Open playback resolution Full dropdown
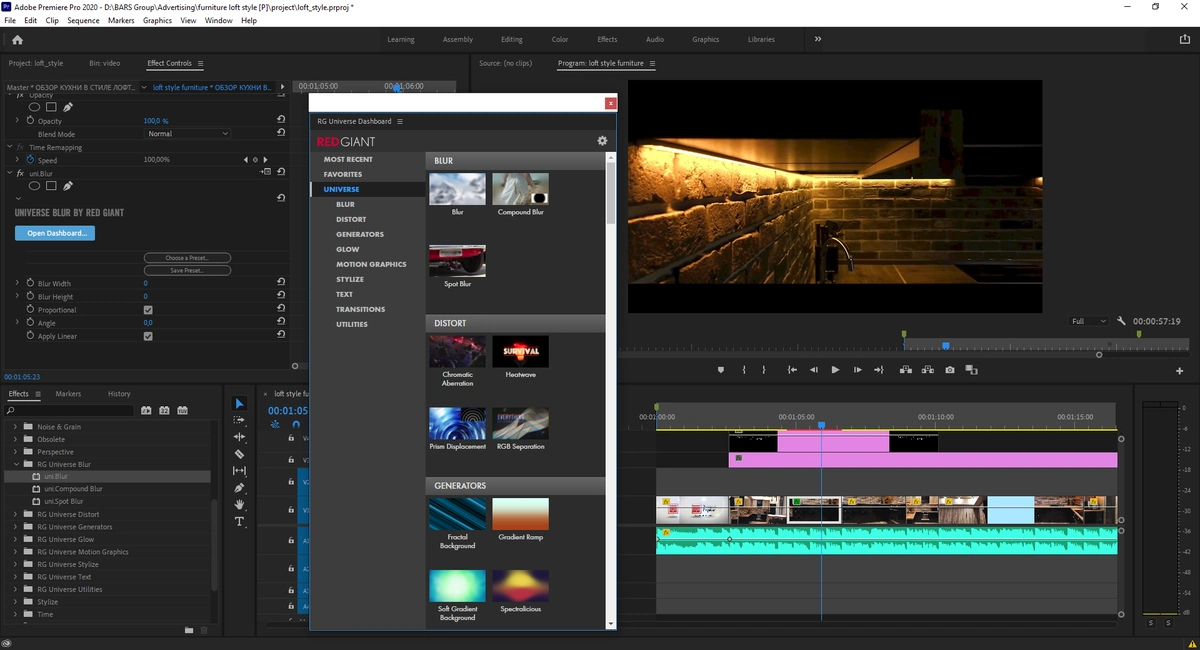The image size is (1200, 650). pos(1088,321)
